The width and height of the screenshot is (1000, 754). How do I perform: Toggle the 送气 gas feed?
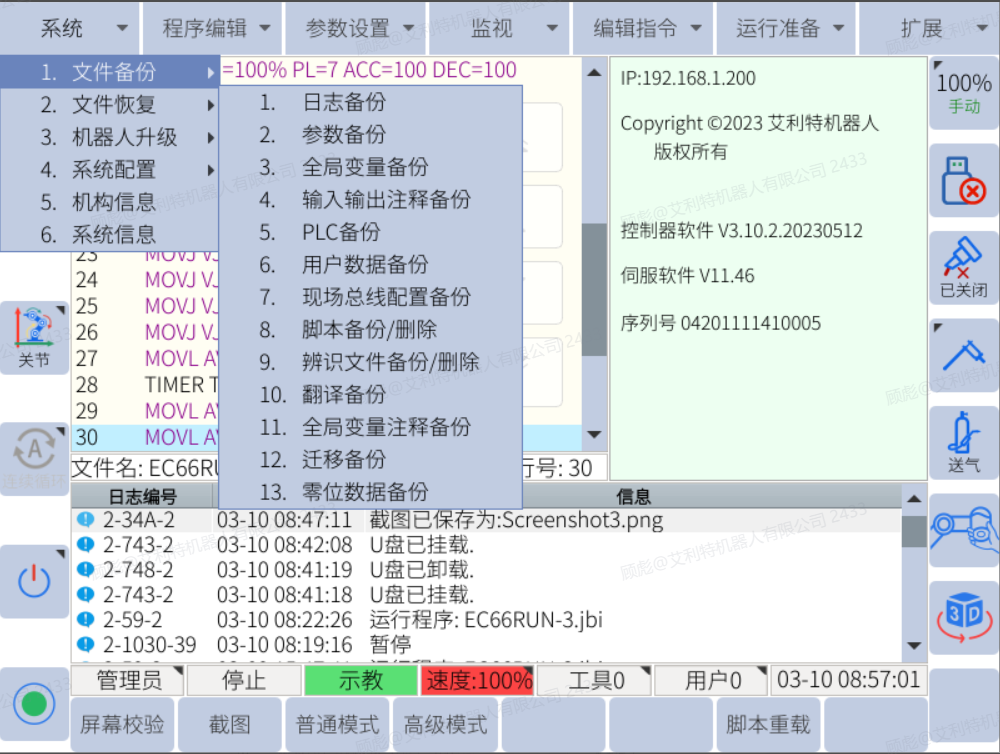(x=963, y=442)
